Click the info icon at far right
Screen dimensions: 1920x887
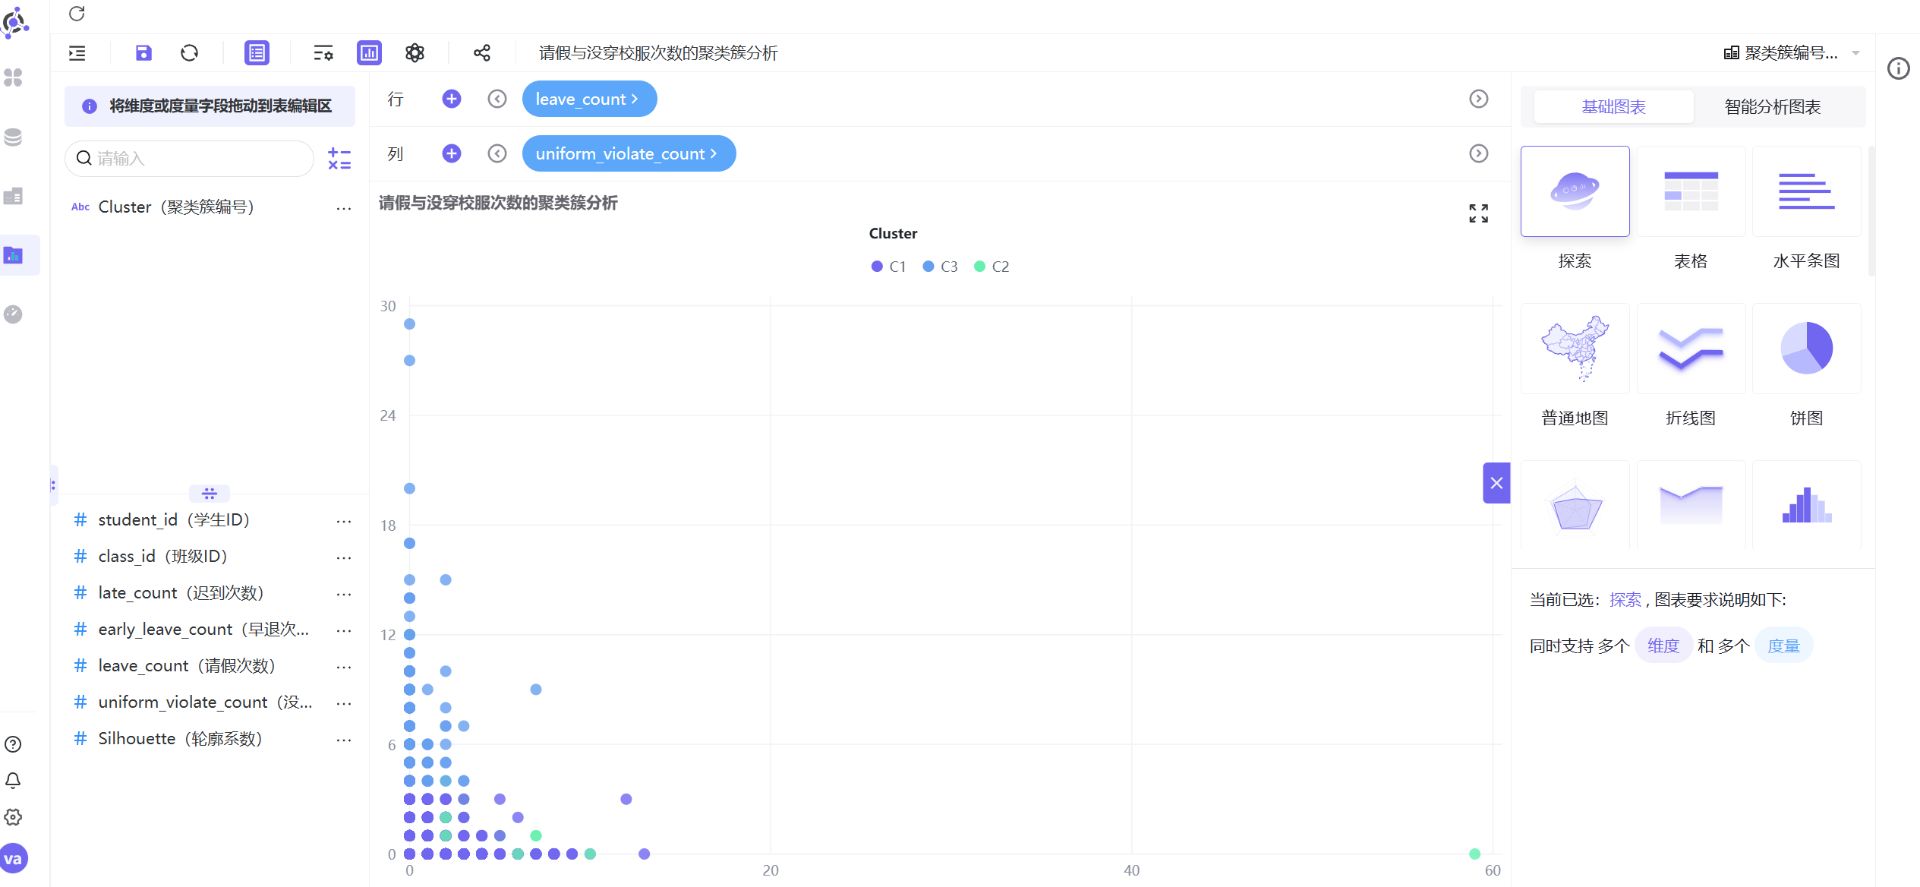(x=1898, y=69)
